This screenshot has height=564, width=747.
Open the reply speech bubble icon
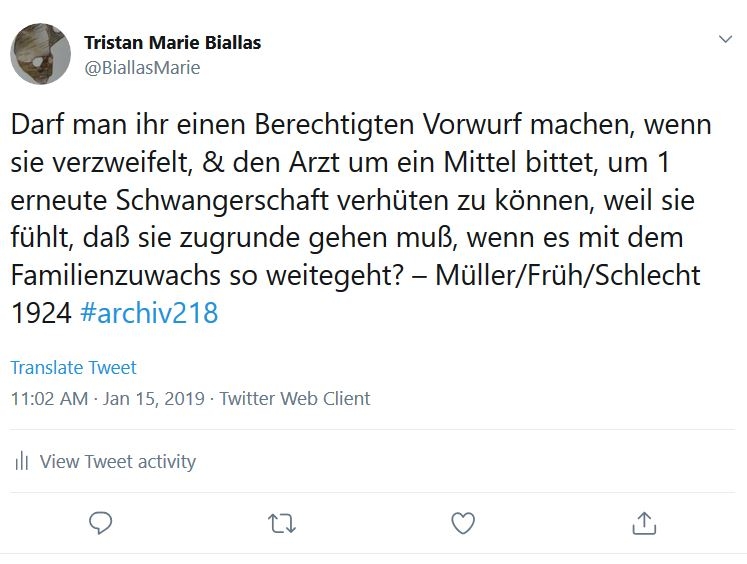coord(101,523)
